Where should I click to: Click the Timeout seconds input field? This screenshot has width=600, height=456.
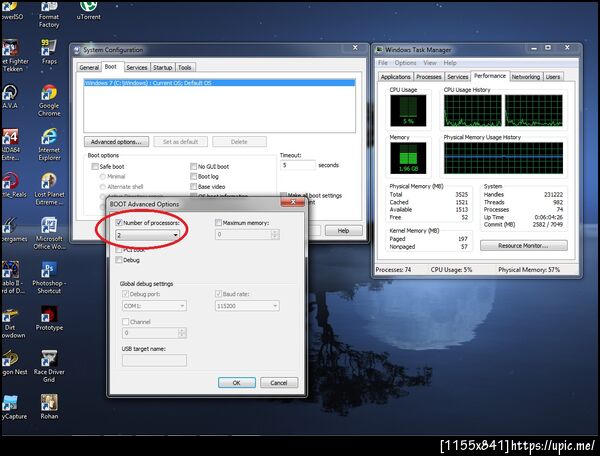click(x=298, y=165)
